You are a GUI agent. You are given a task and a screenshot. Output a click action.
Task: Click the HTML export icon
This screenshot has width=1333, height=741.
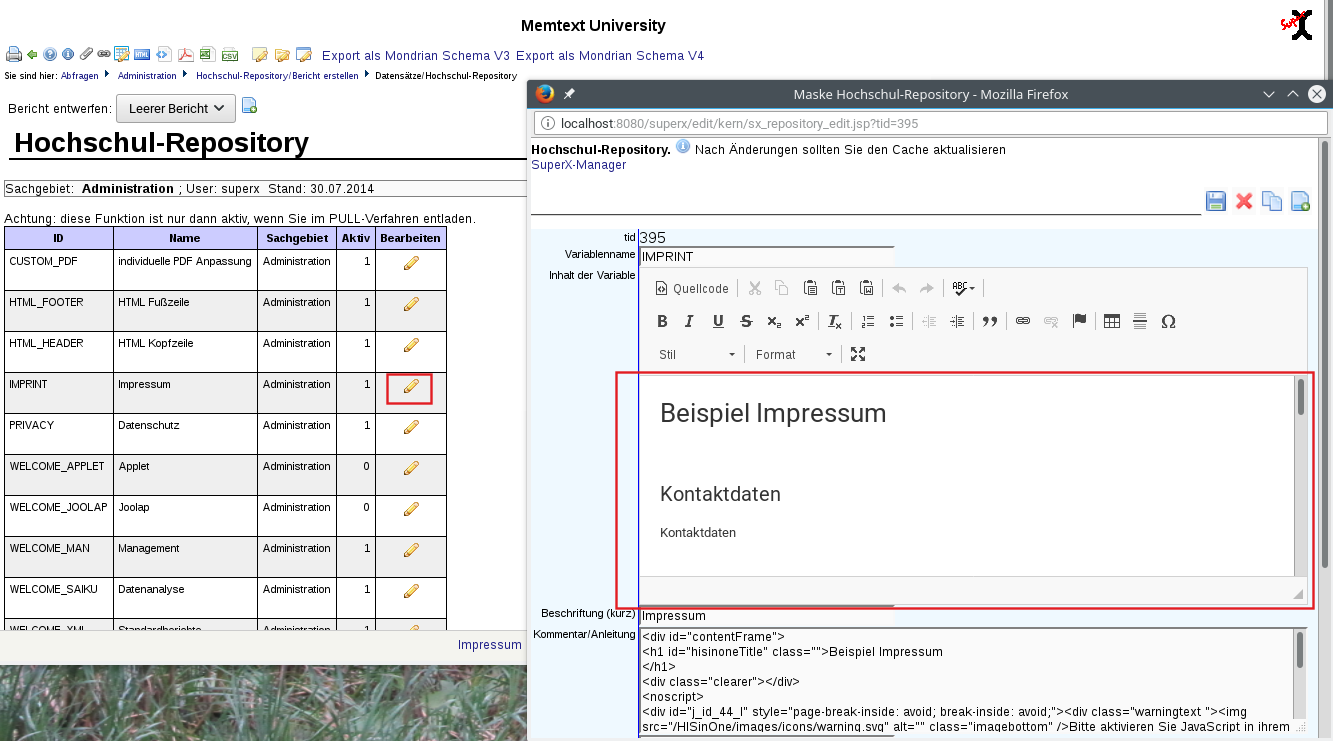142,54
